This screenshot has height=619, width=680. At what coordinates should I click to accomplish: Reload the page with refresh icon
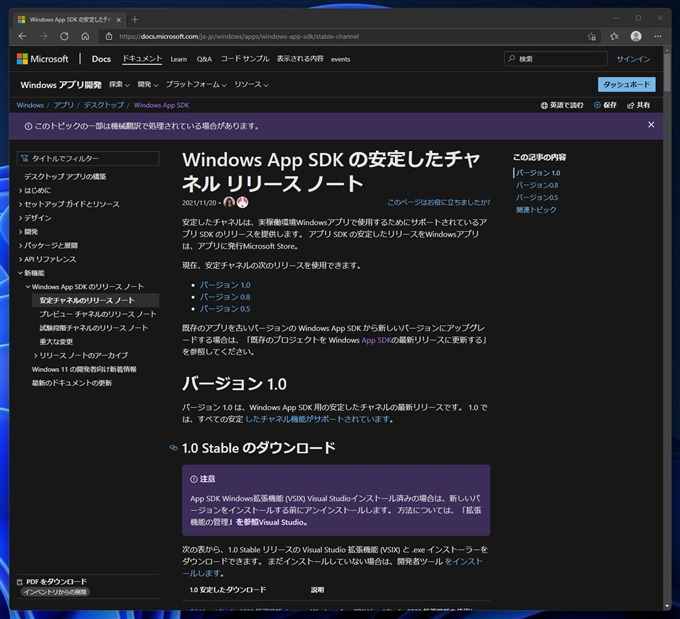64,36
